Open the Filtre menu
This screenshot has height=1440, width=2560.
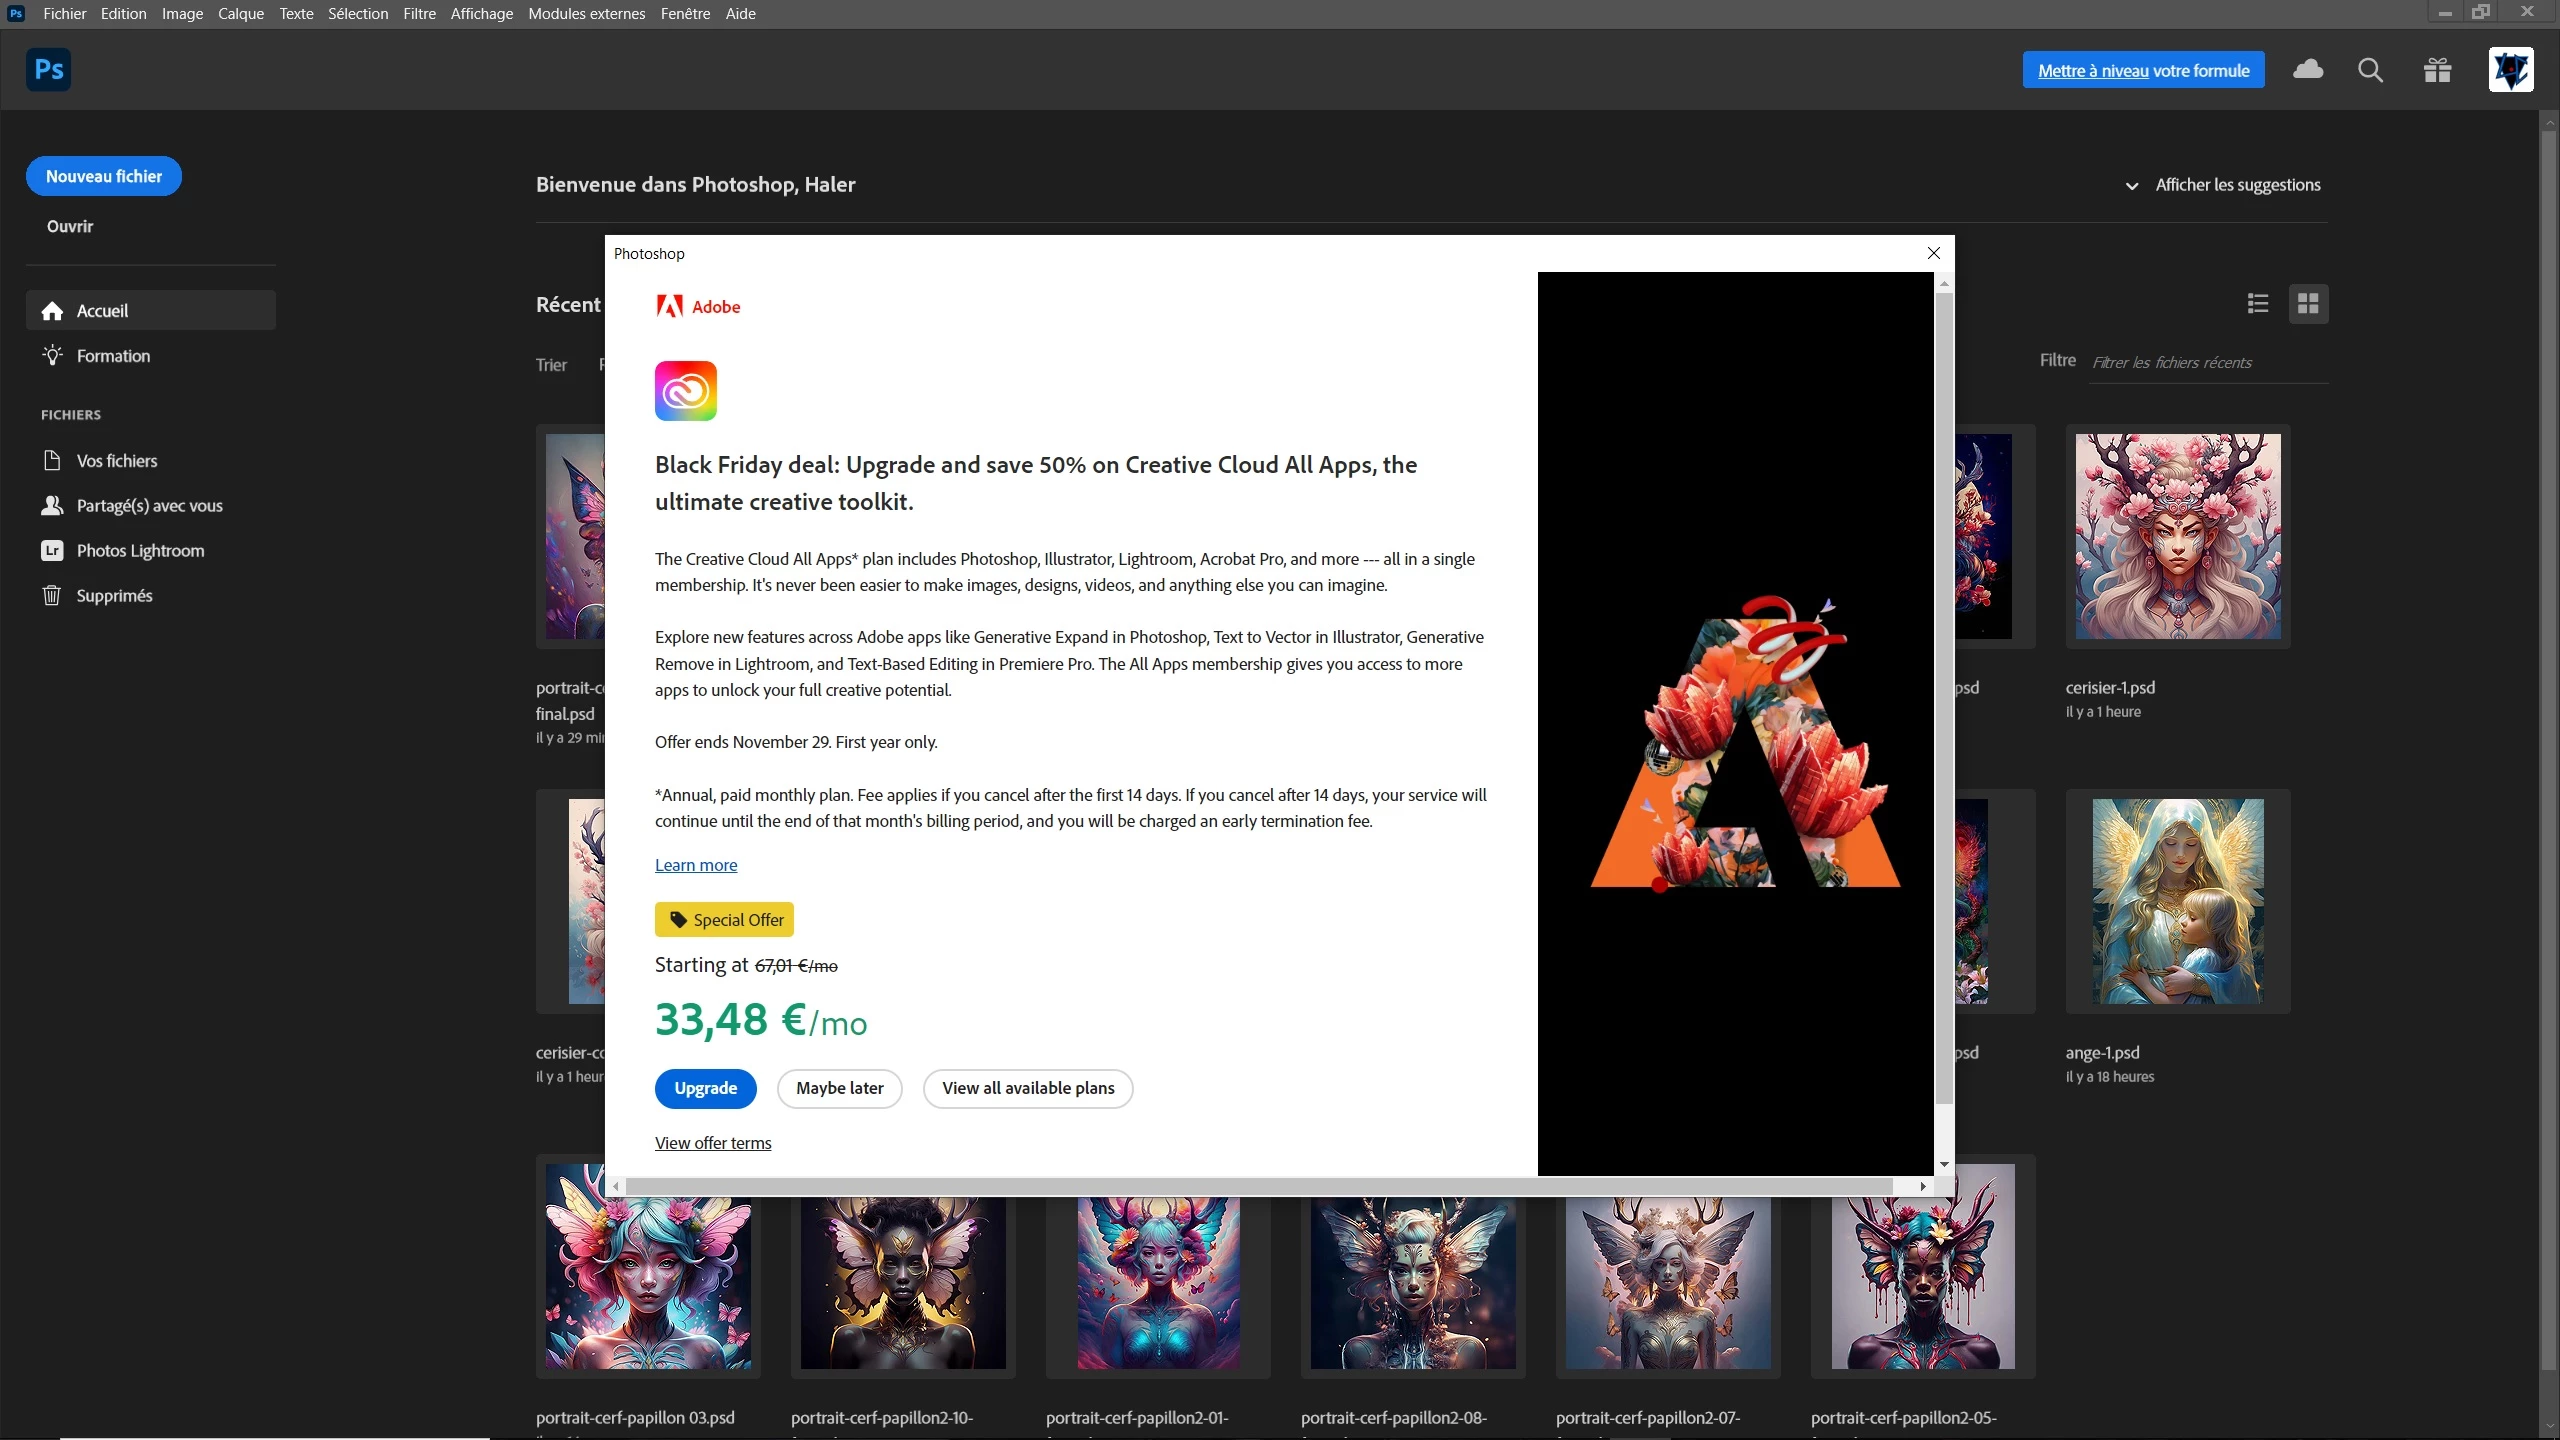point(419,14)
